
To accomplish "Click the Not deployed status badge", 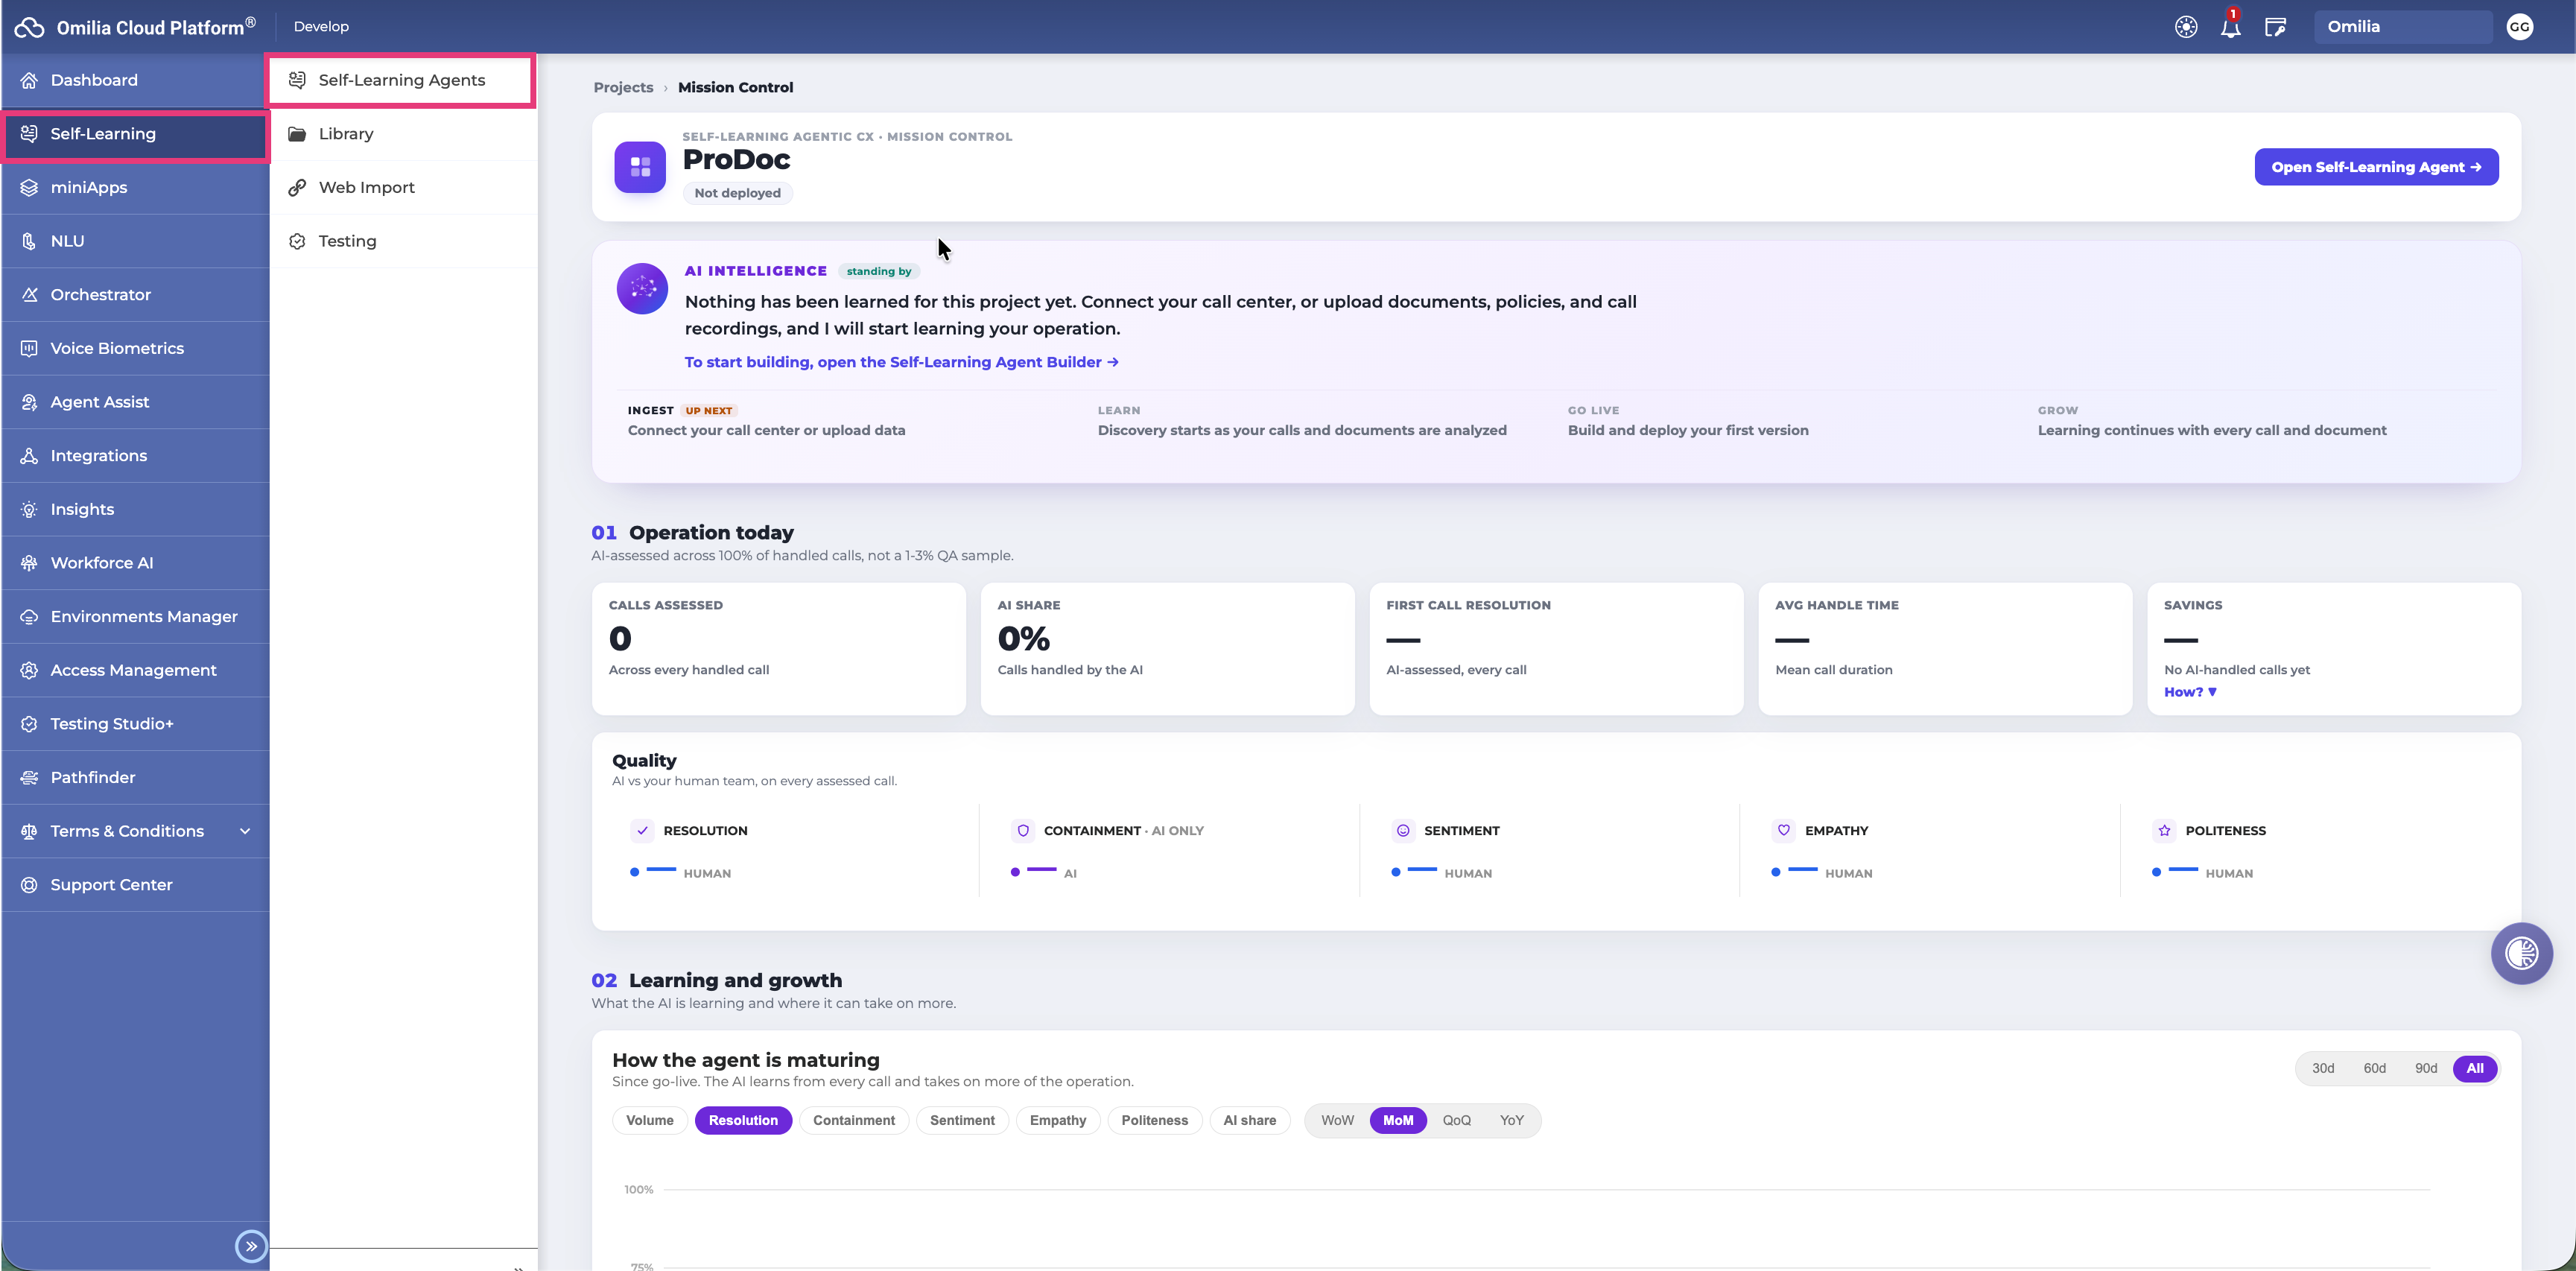I will [x=738, y=193].
